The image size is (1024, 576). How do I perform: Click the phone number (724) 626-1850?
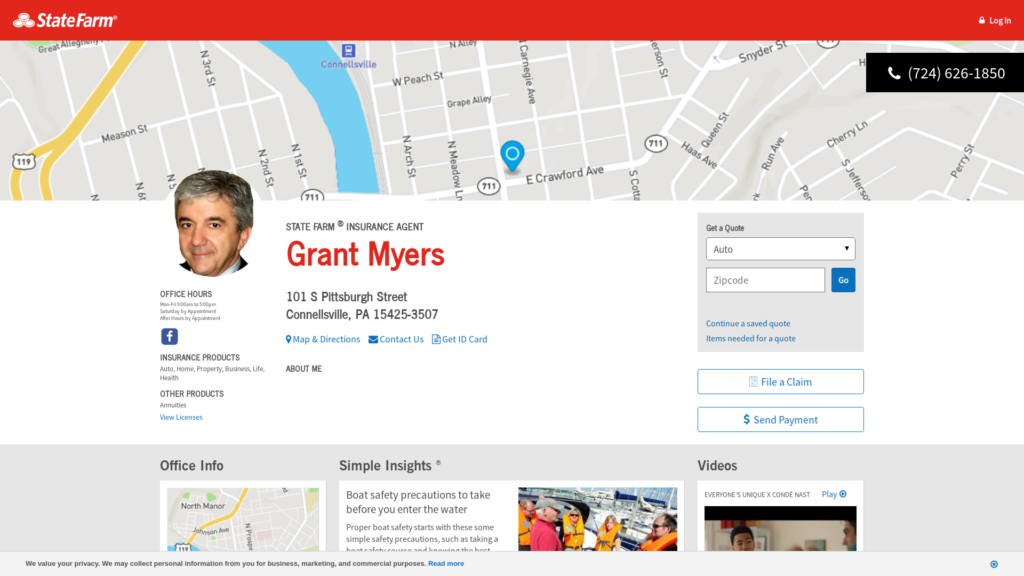pyautogui.click(x=945, y=73)
